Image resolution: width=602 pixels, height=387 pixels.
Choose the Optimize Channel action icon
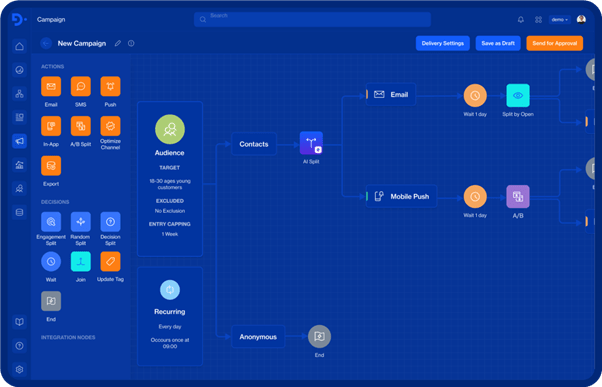click(110, 126)
